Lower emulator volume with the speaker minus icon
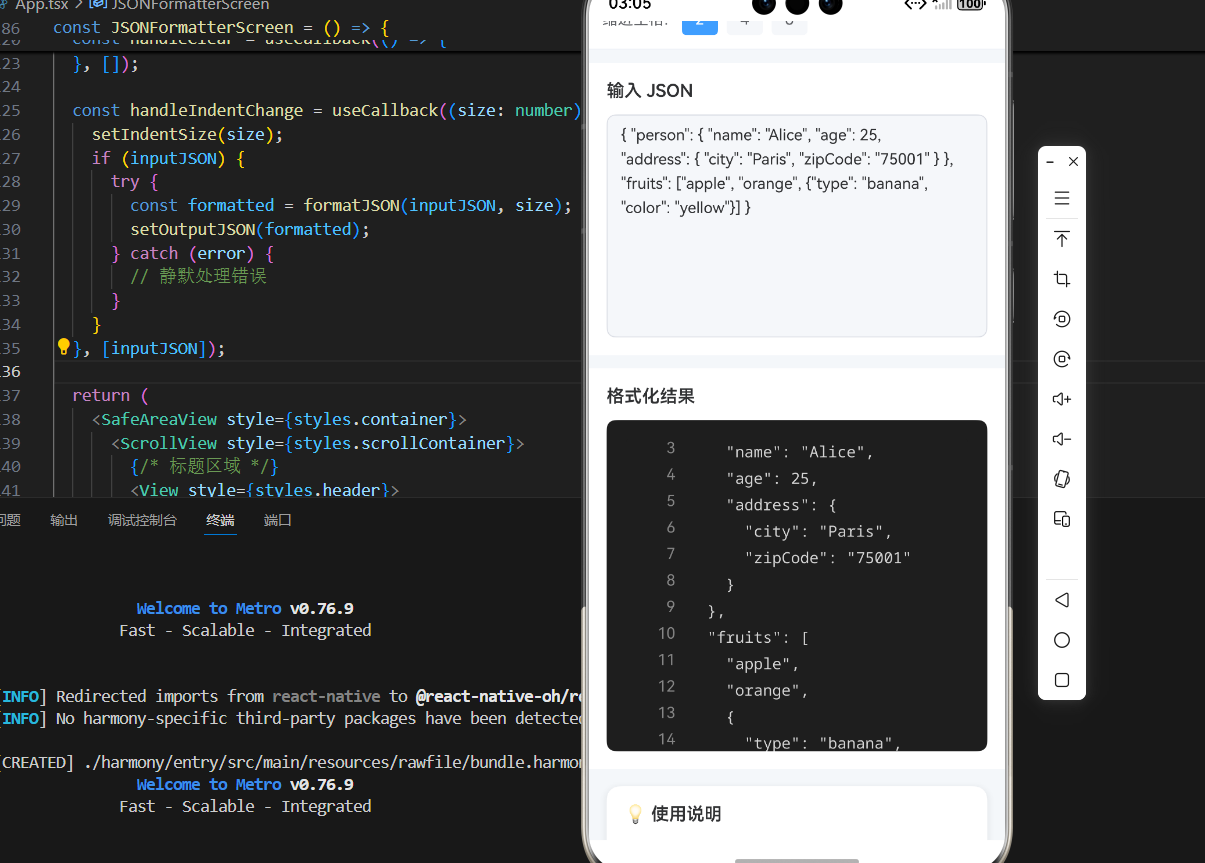Image resolution: width=1205 pixels, height=863 pixels. point(1062,439)
